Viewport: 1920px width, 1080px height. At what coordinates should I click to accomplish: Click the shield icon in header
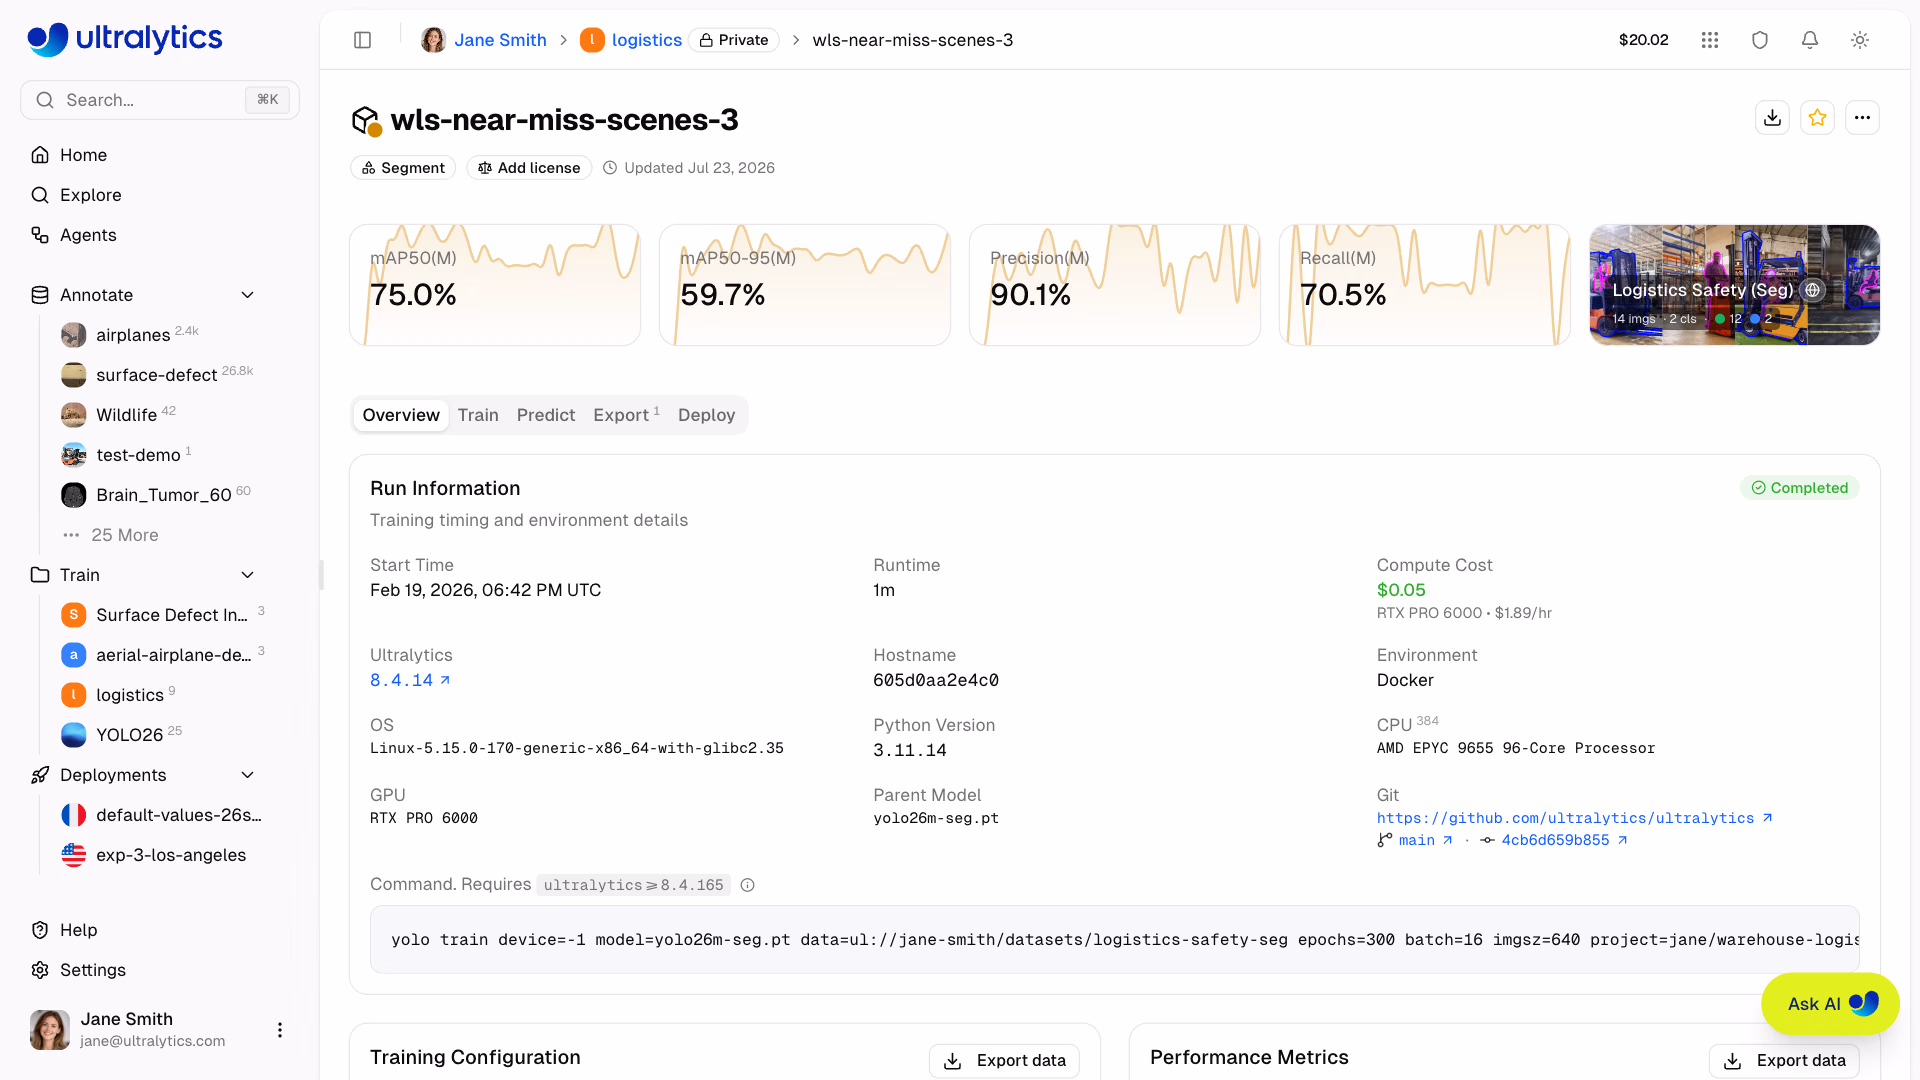pyautogui.click(x=1760, y=40)
